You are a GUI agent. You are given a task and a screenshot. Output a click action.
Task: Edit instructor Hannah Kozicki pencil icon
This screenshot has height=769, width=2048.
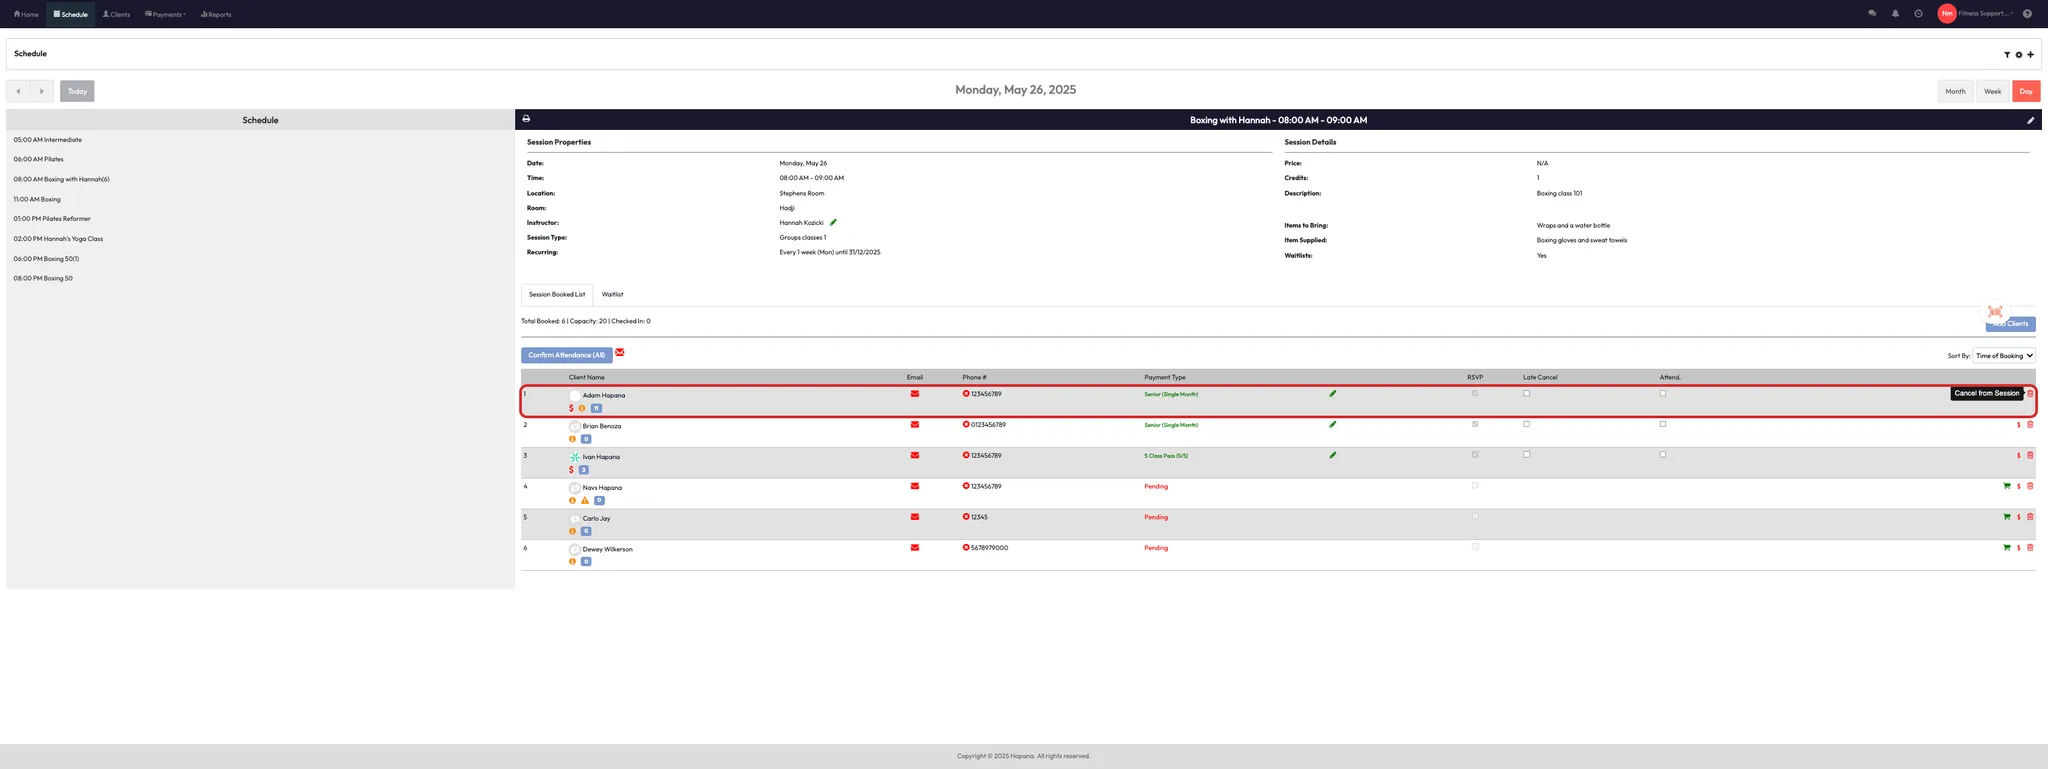(833, 223)
